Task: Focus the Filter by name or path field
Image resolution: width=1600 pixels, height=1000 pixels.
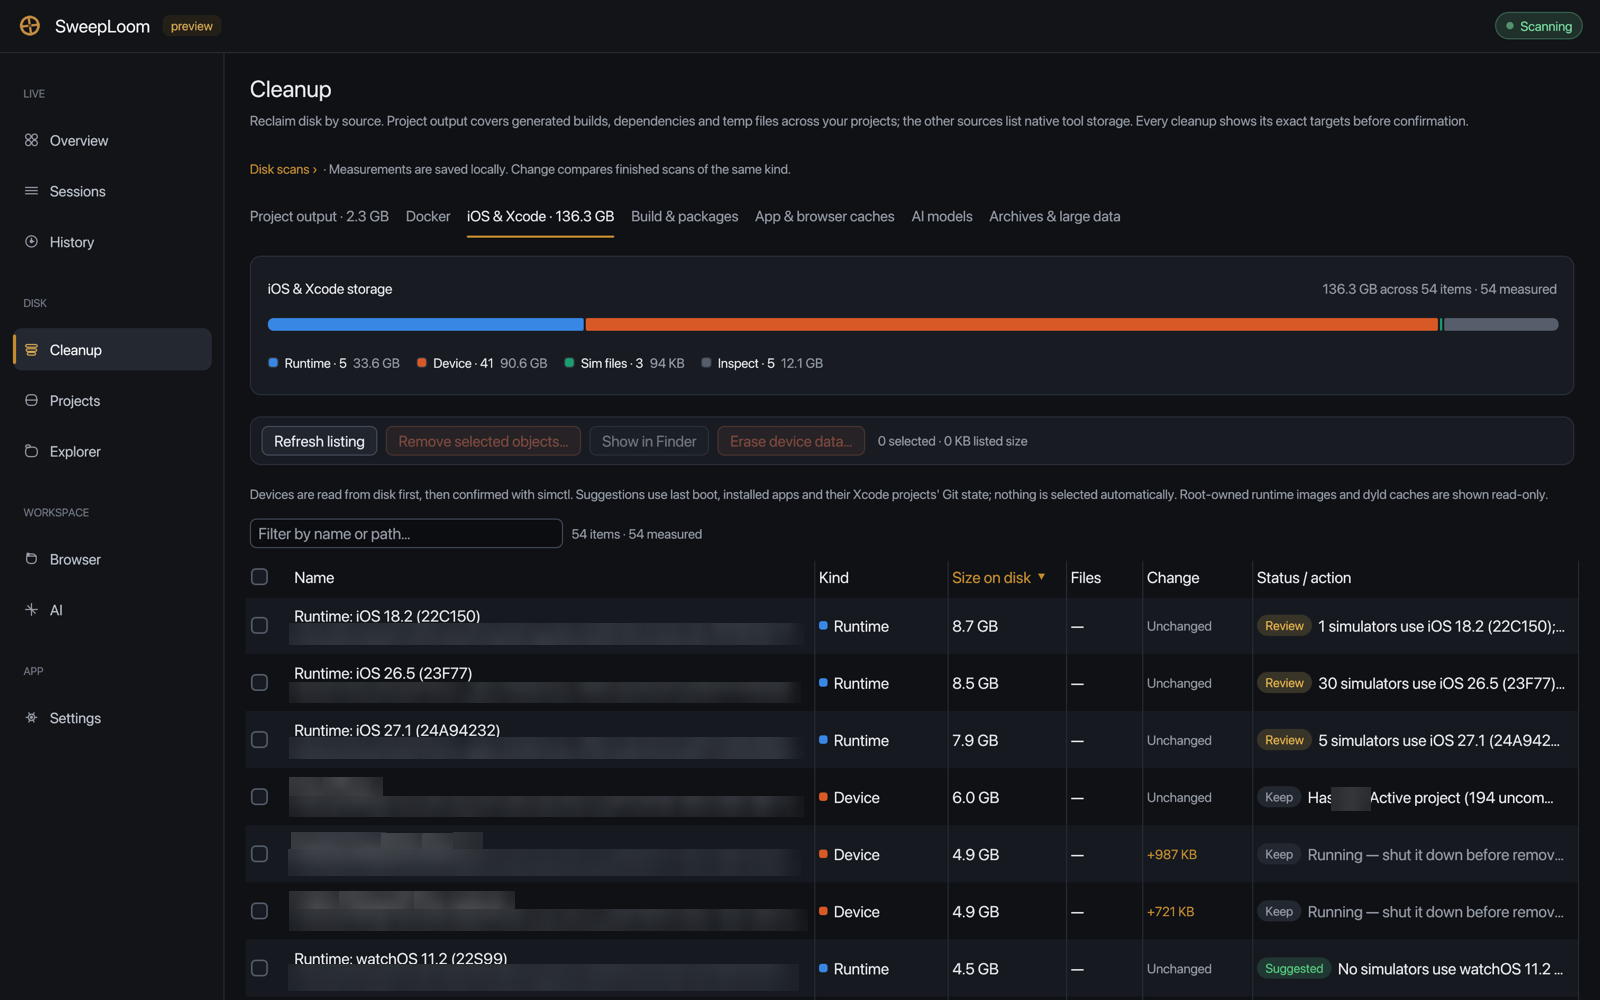Action: [406, 534]
